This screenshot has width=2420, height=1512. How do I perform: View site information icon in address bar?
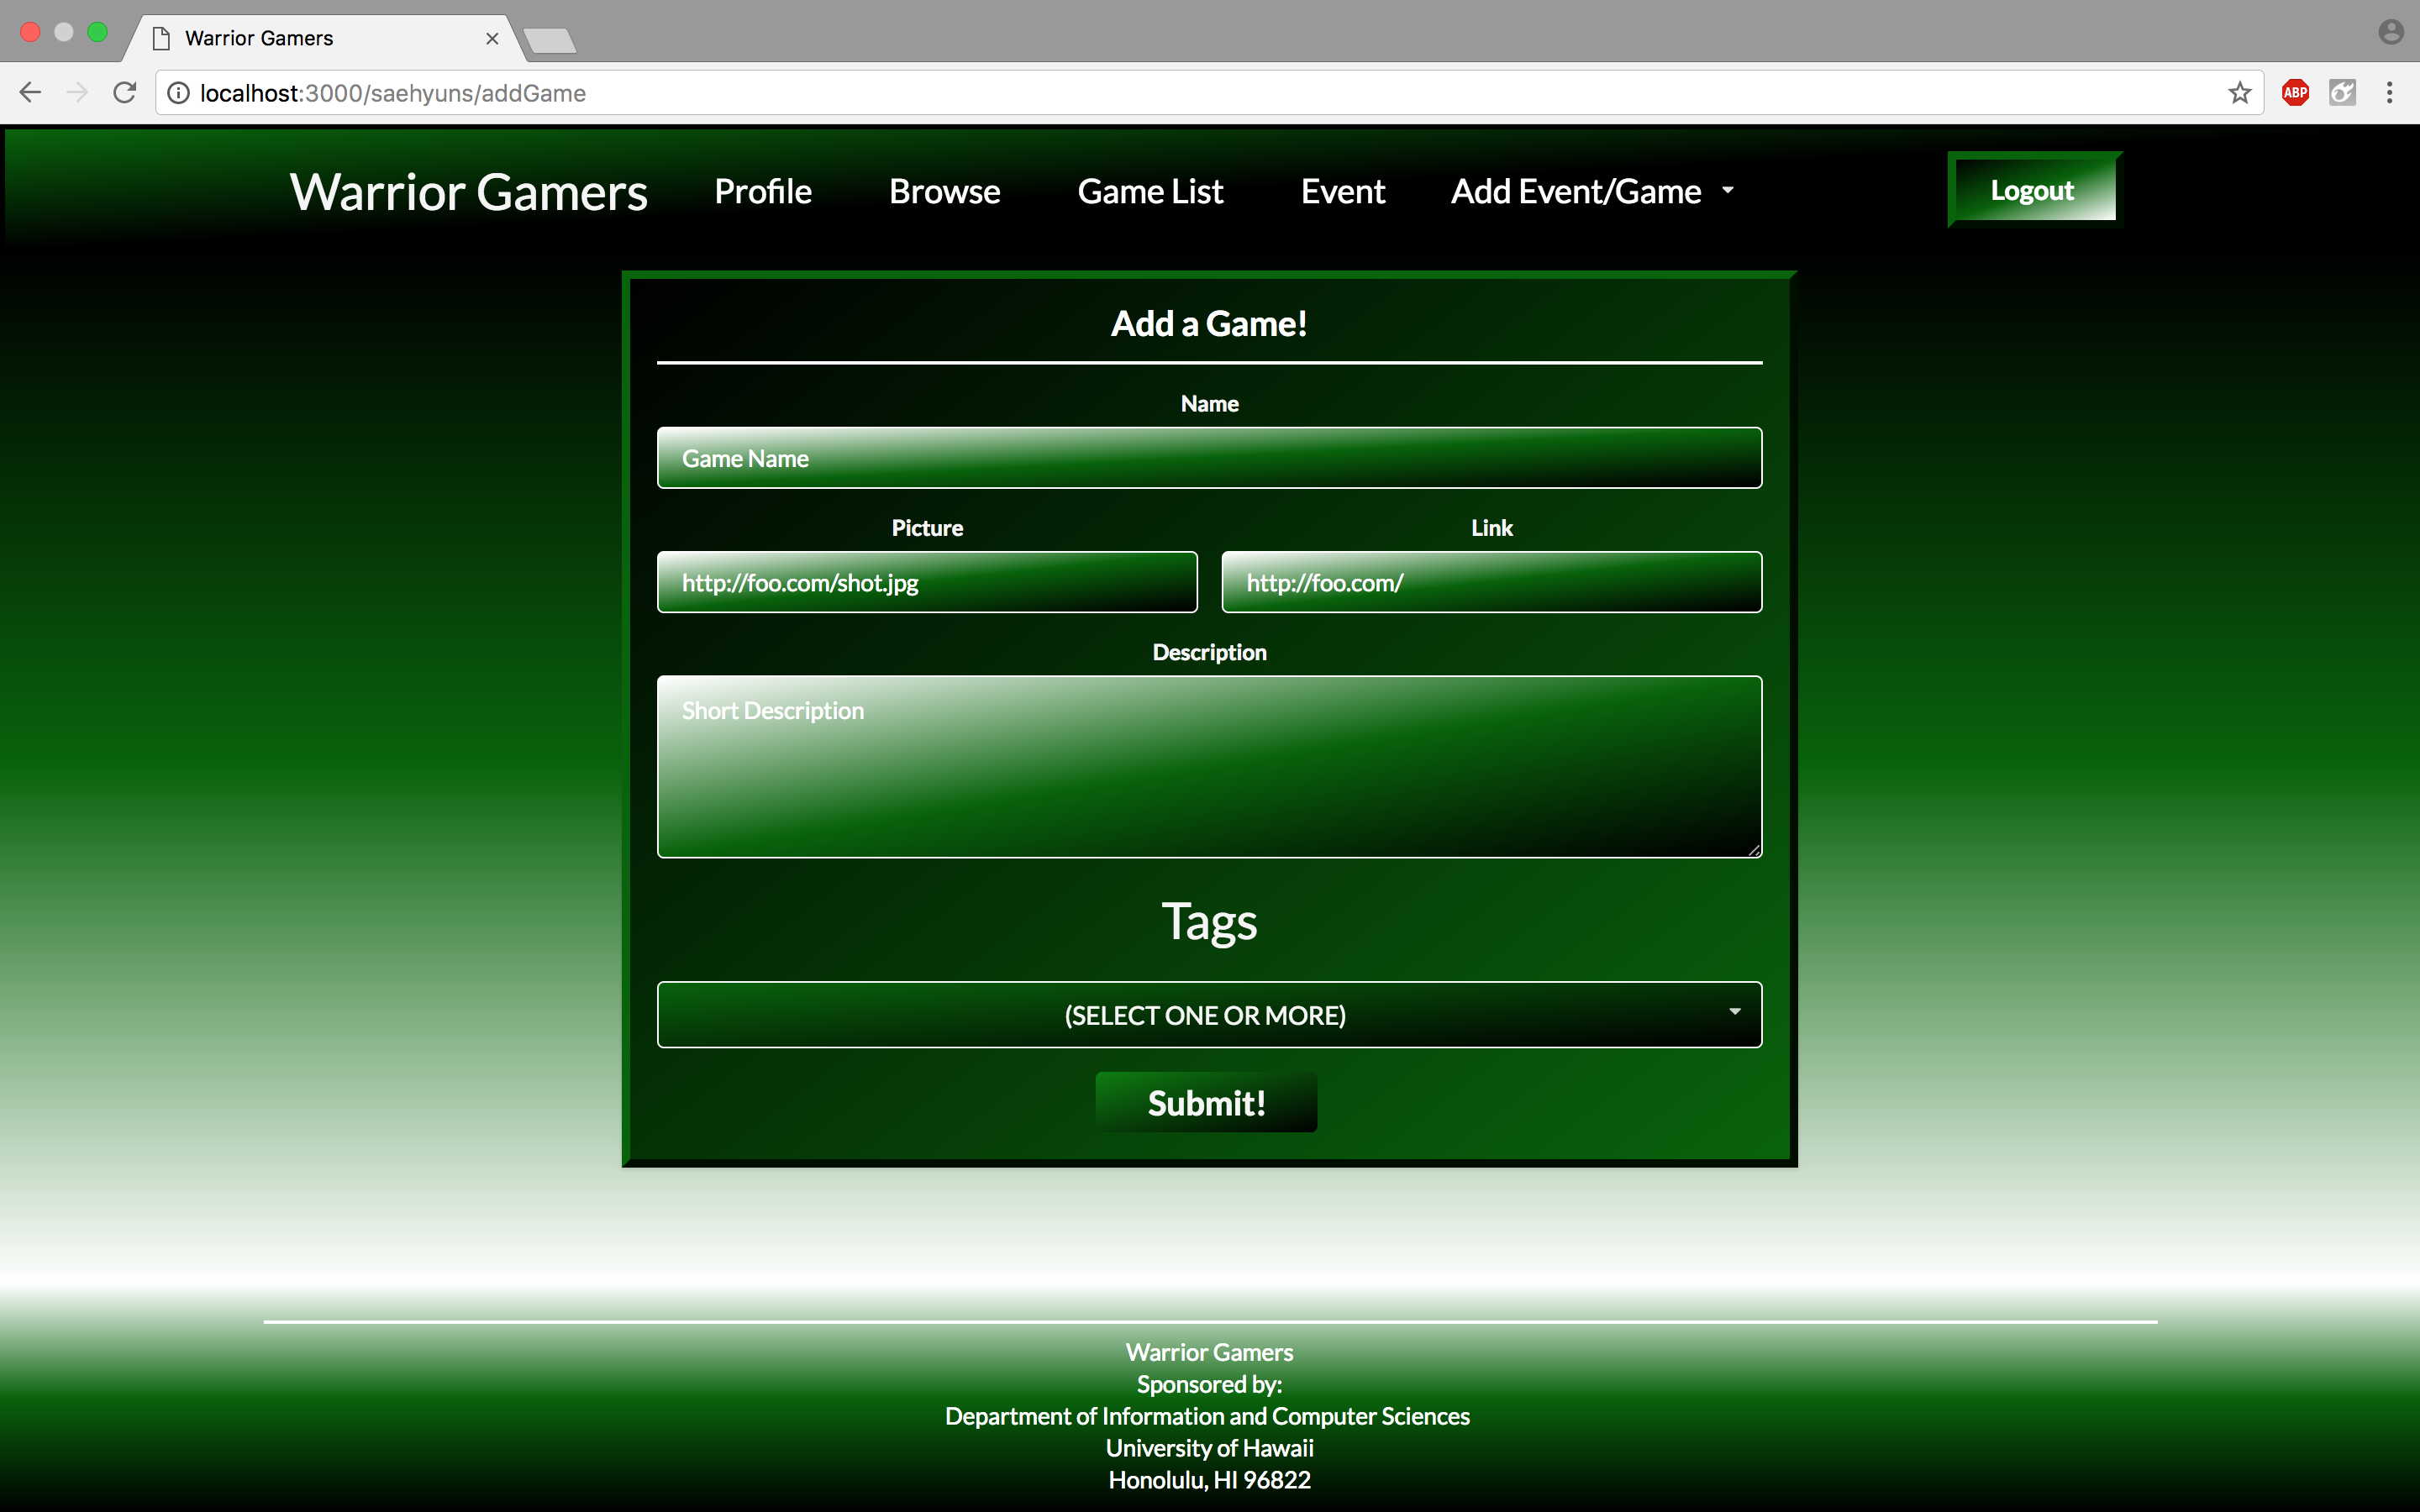click(x=178, y=93)
